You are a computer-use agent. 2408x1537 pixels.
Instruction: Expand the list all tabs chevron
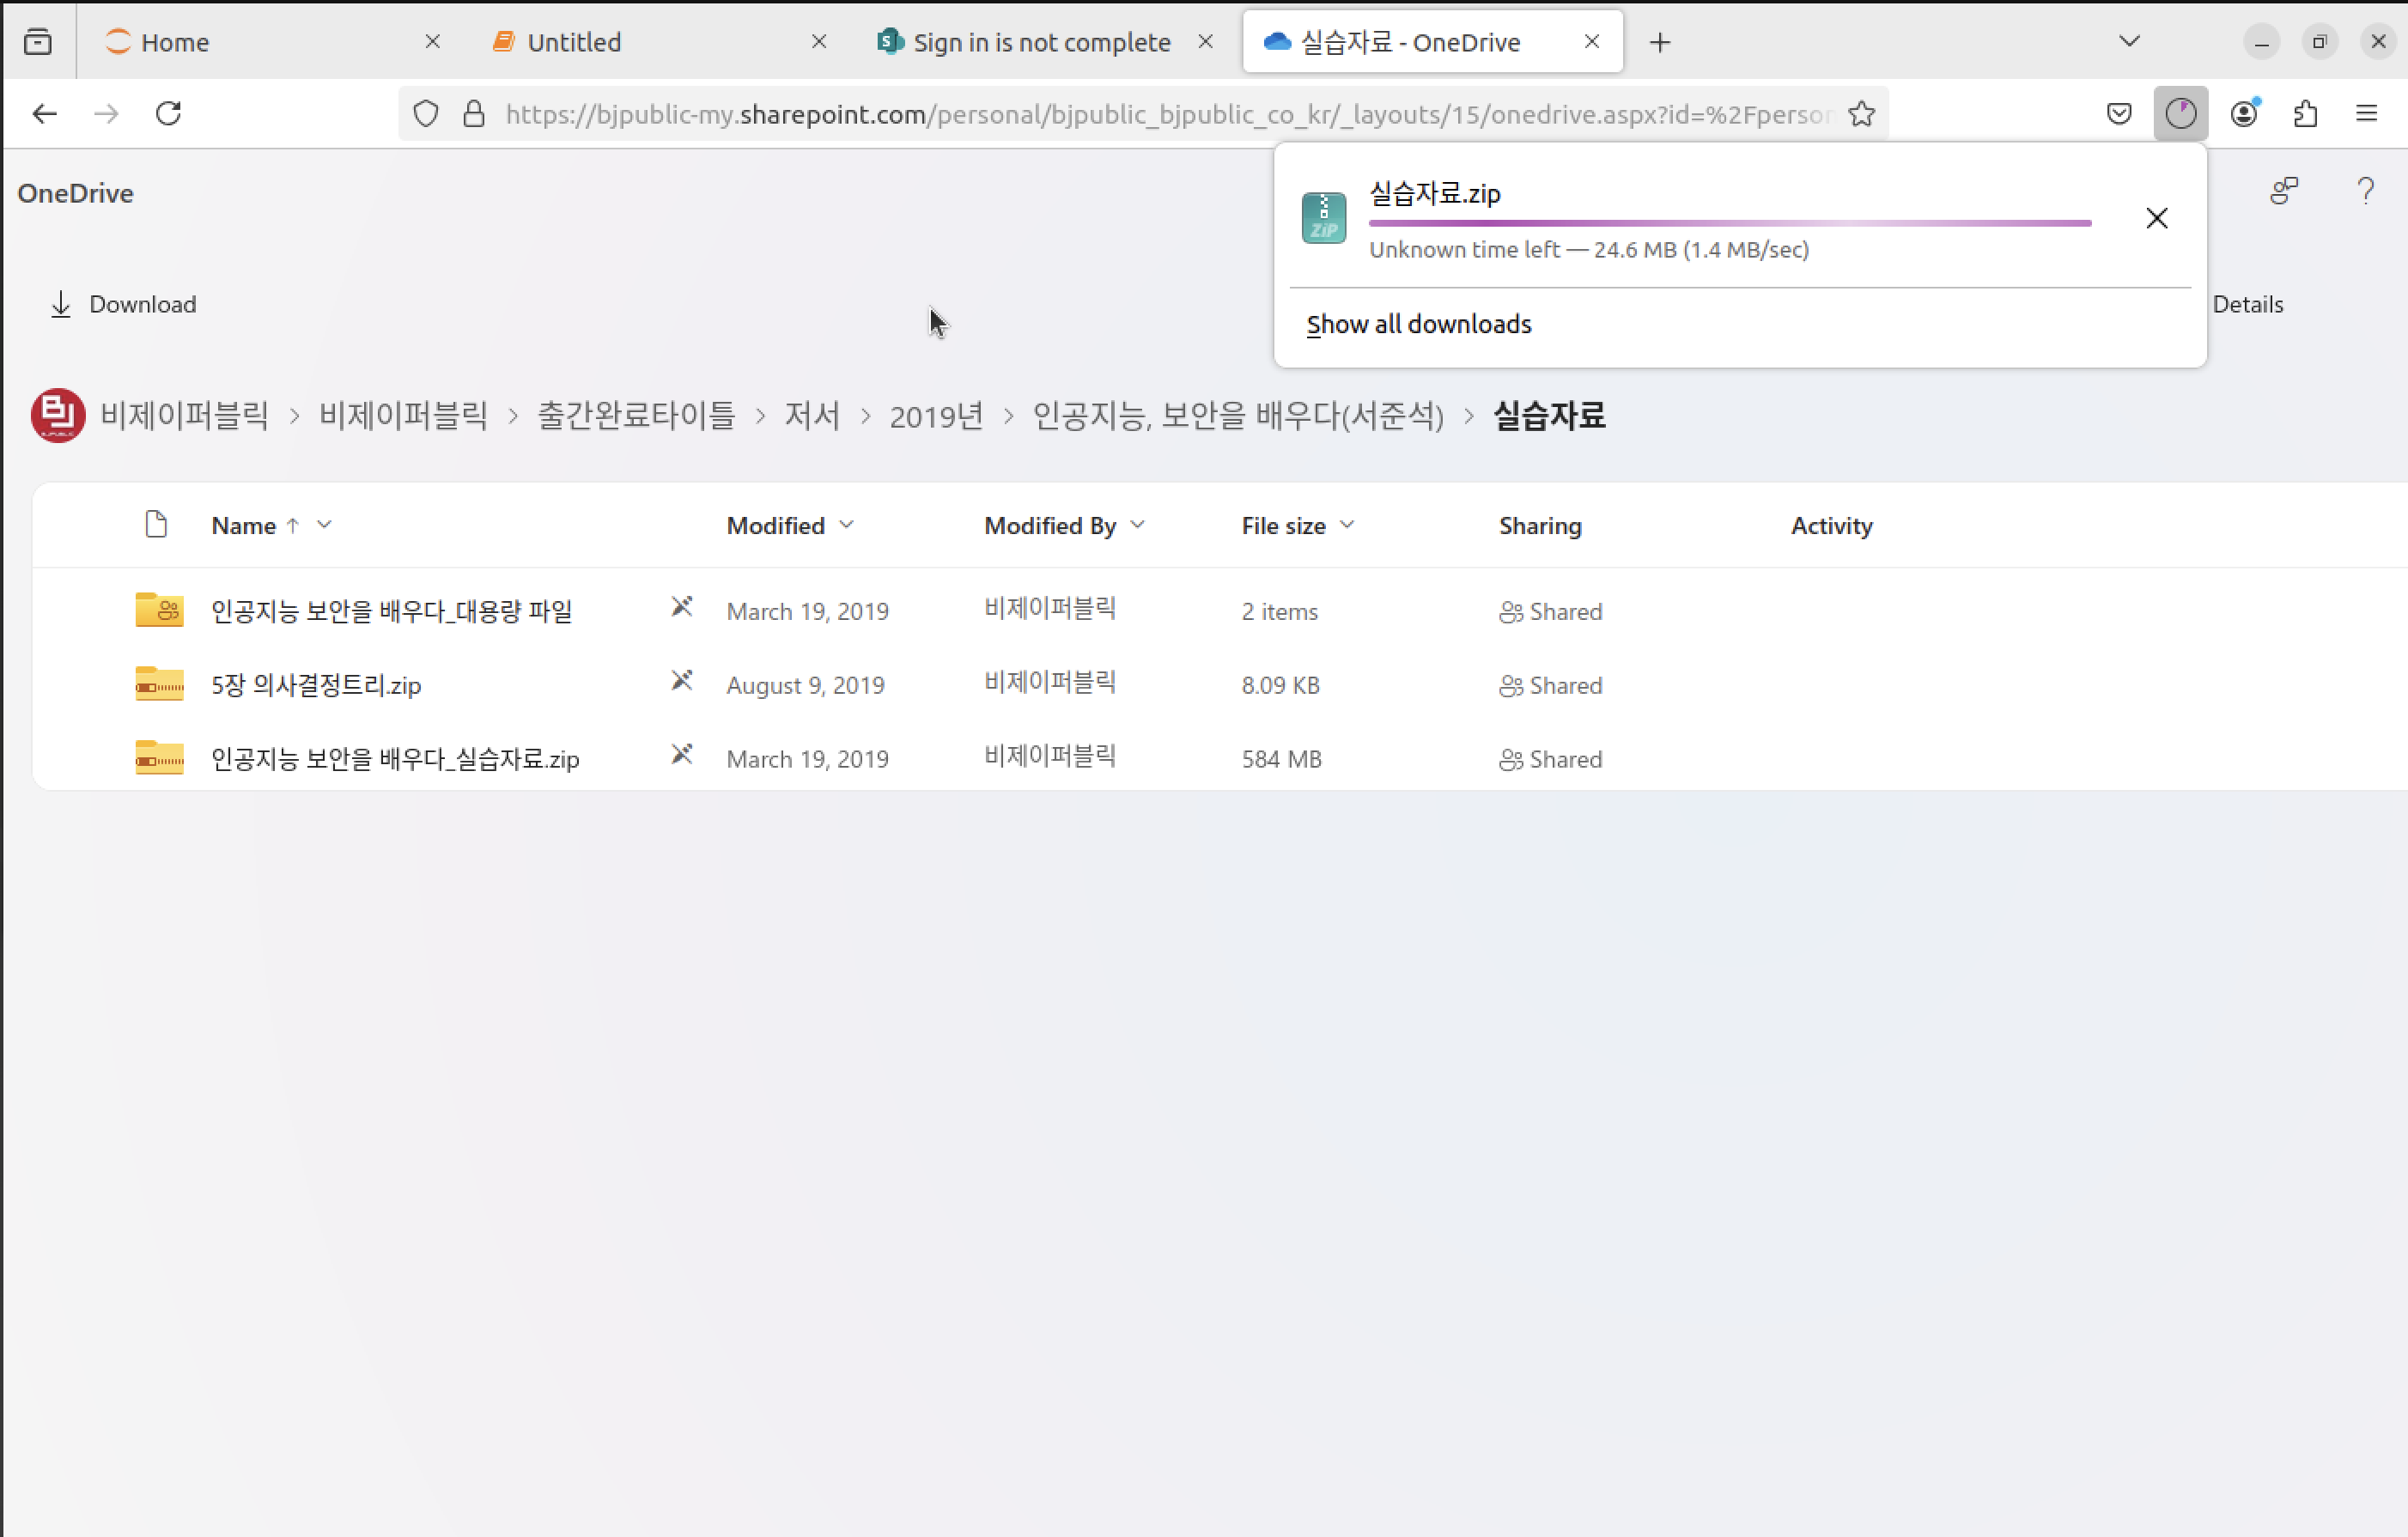2129,41
